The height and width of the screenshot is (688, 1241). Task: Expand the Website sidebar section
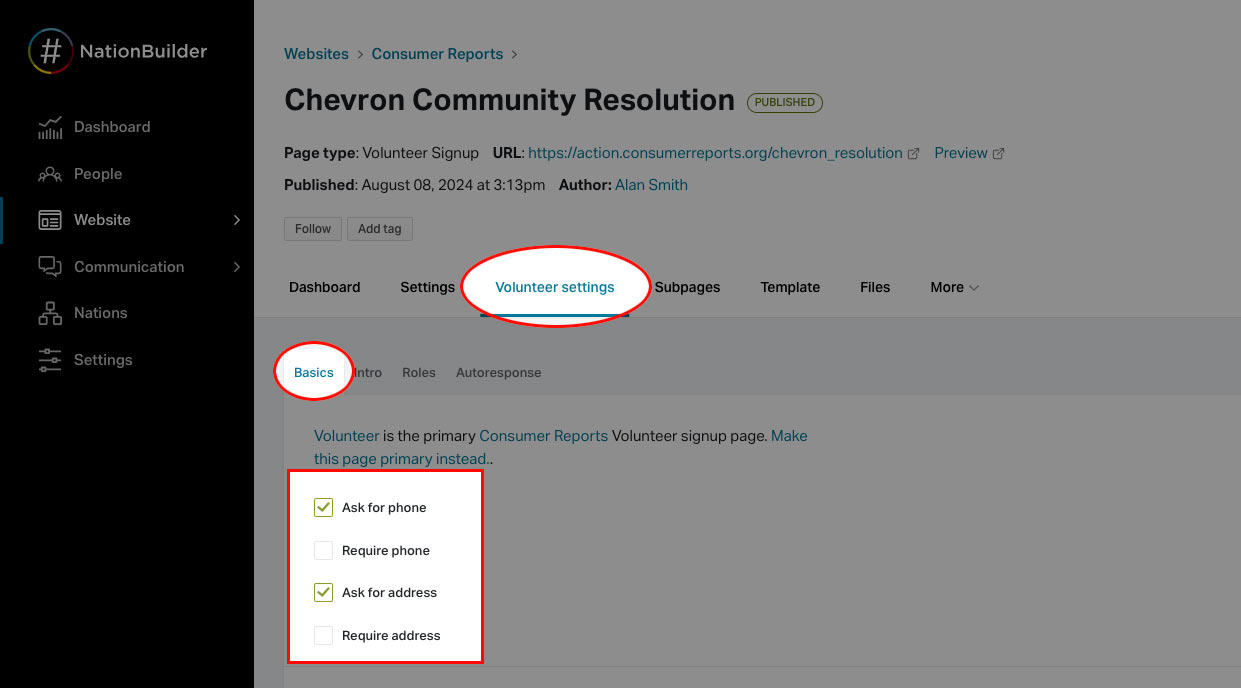(236, 219)
